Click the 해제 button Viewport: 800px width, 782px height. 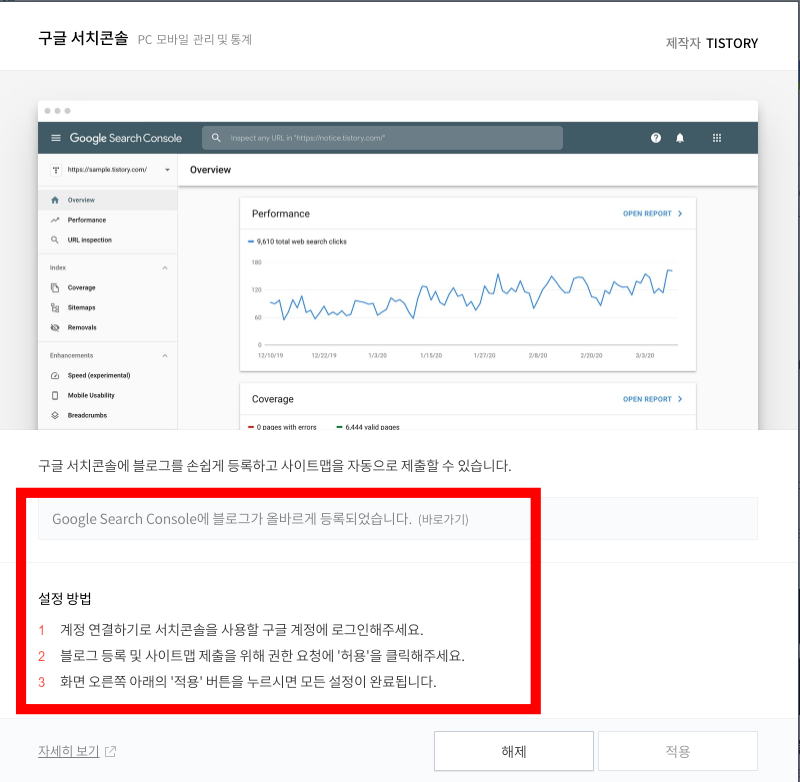(x=513, y=751)
